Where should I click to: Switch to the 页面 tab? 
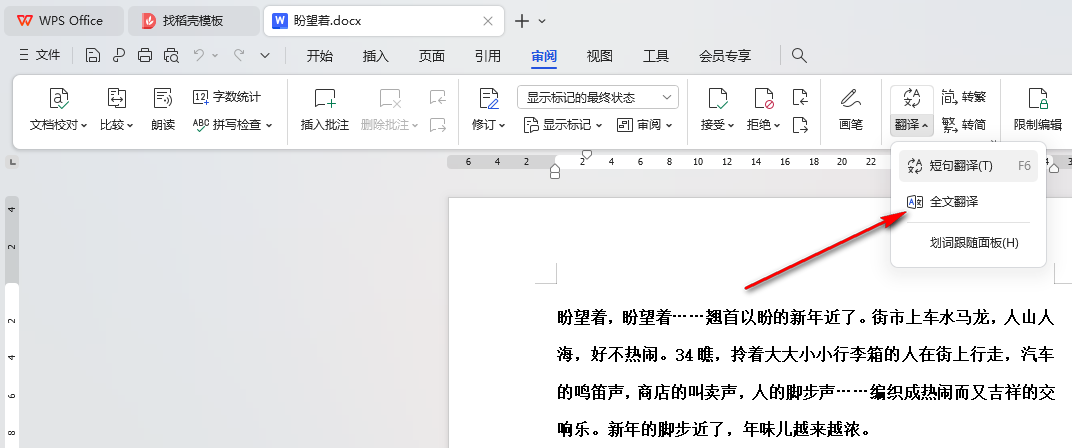tap(431, 56)
